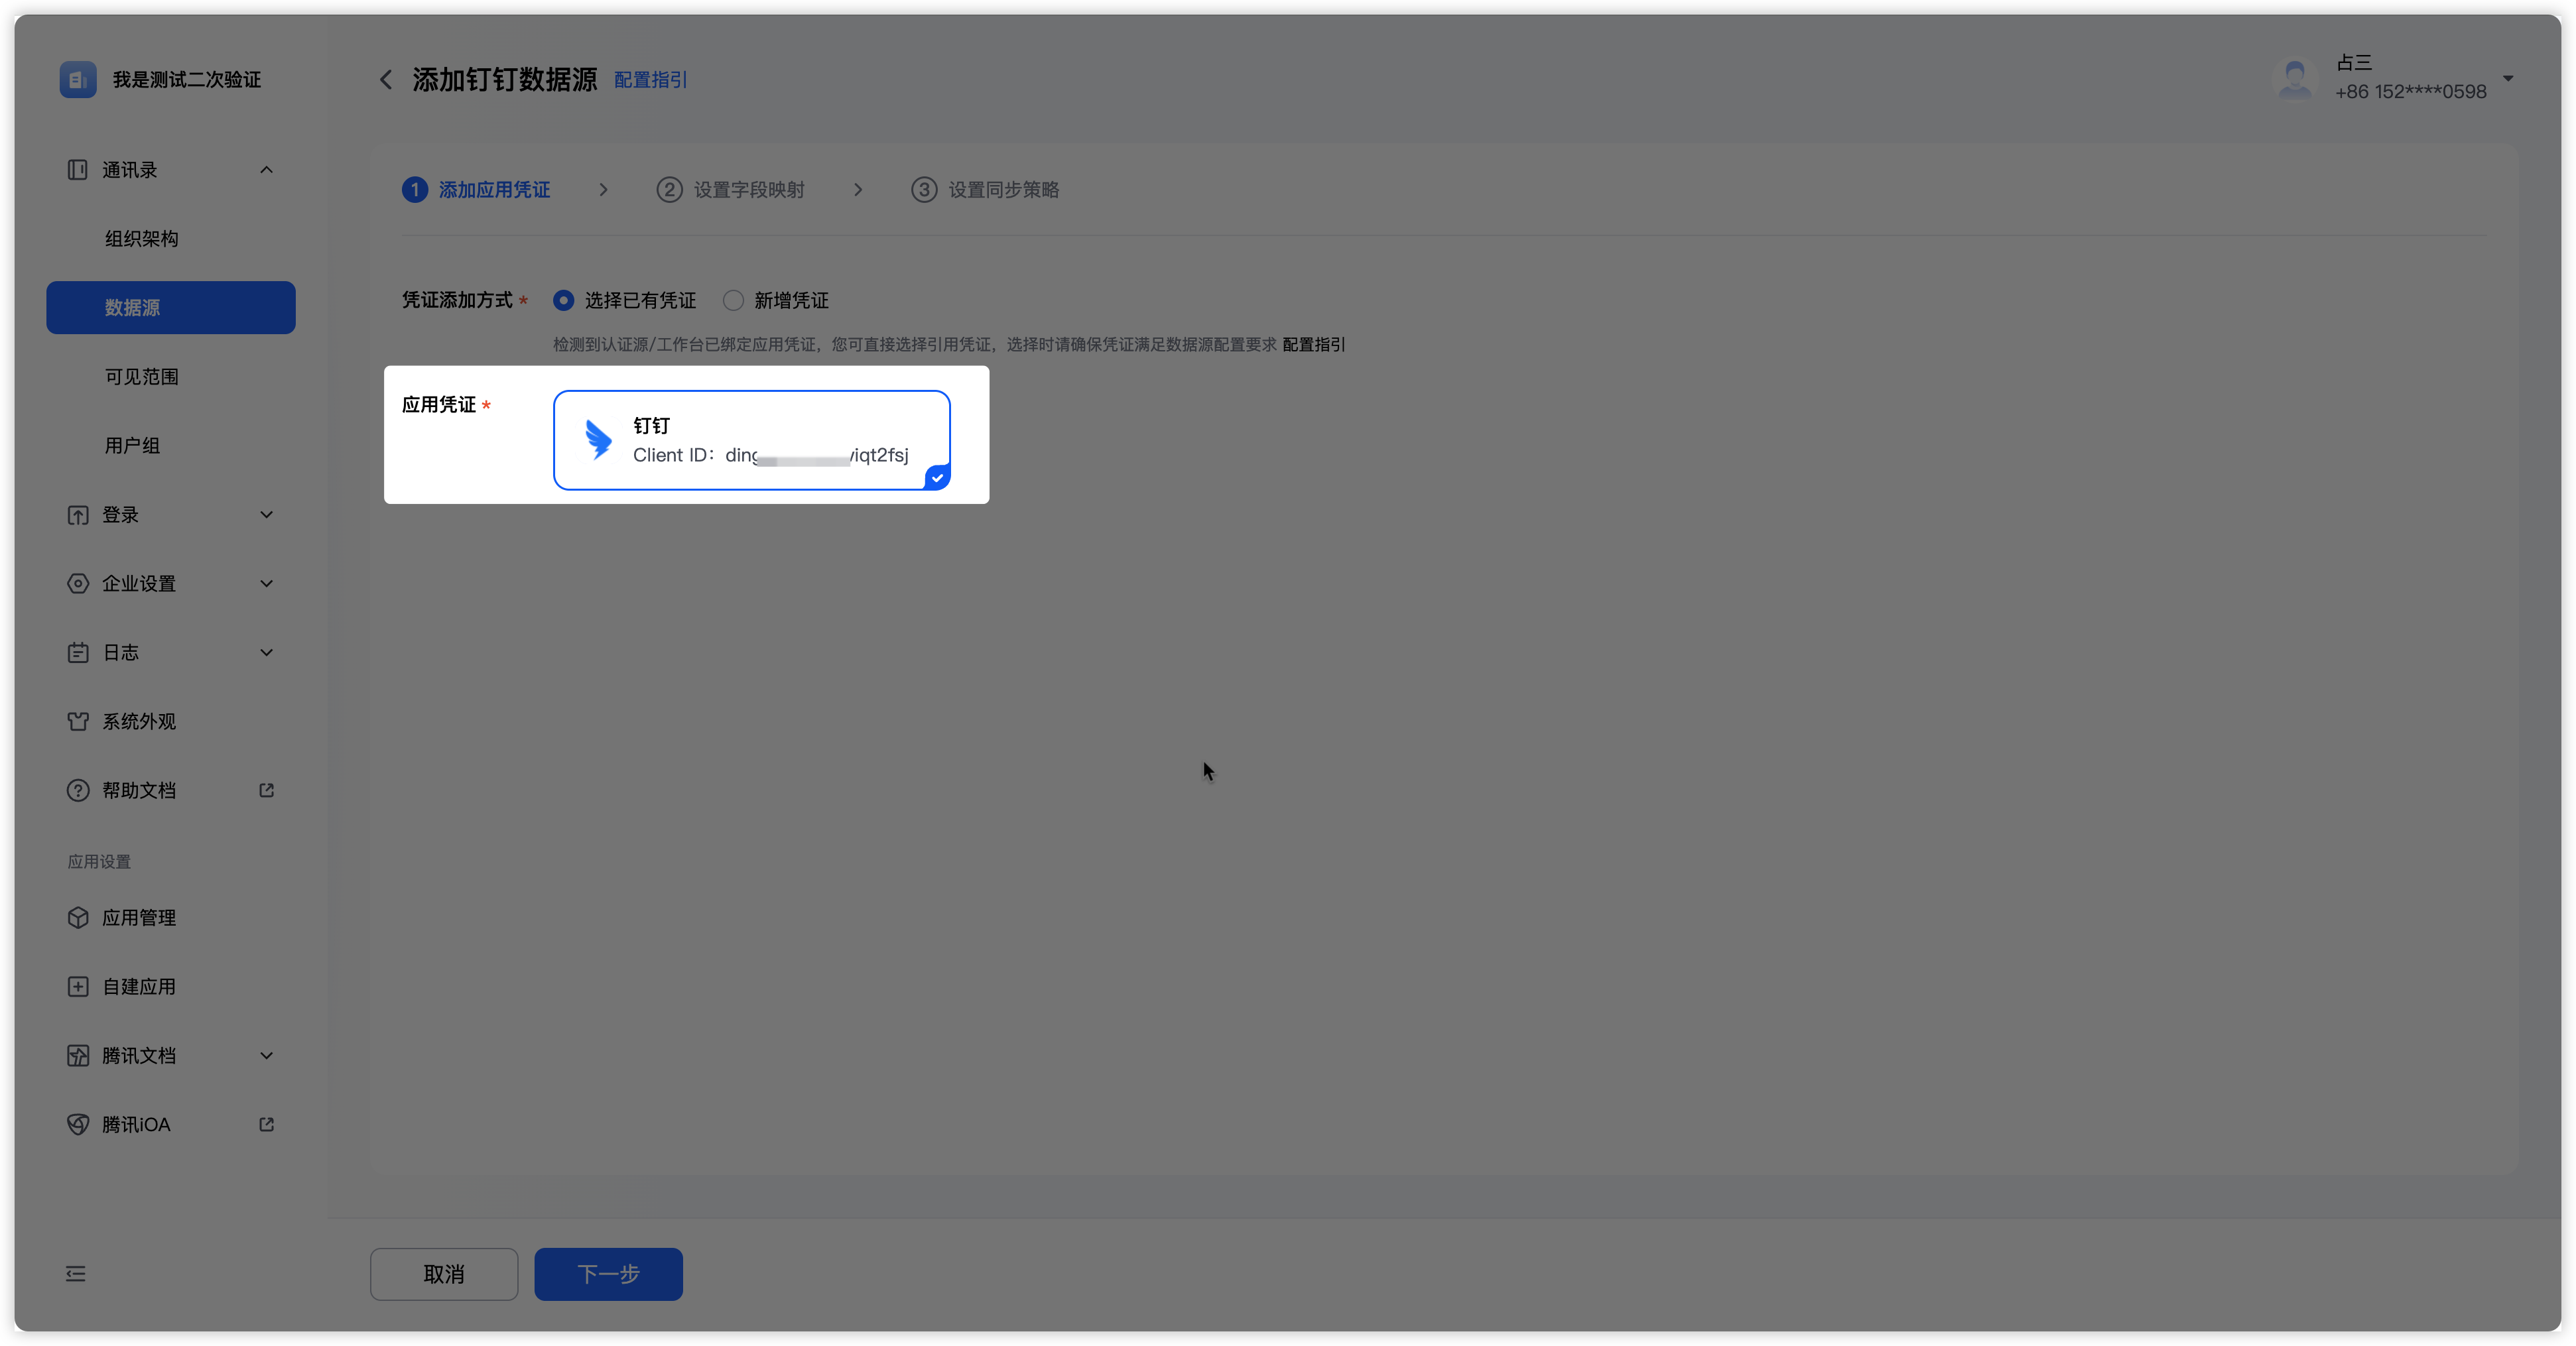
Task: Select the 选择已有凭证 radio button
Action: click(564, 300)
